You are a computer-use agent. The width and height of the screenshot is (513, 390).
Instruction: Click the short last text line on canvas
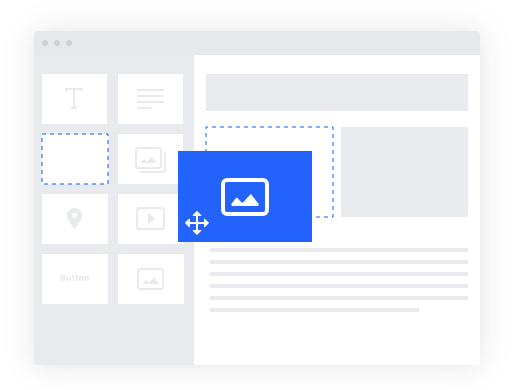click(x=314, y=310)
